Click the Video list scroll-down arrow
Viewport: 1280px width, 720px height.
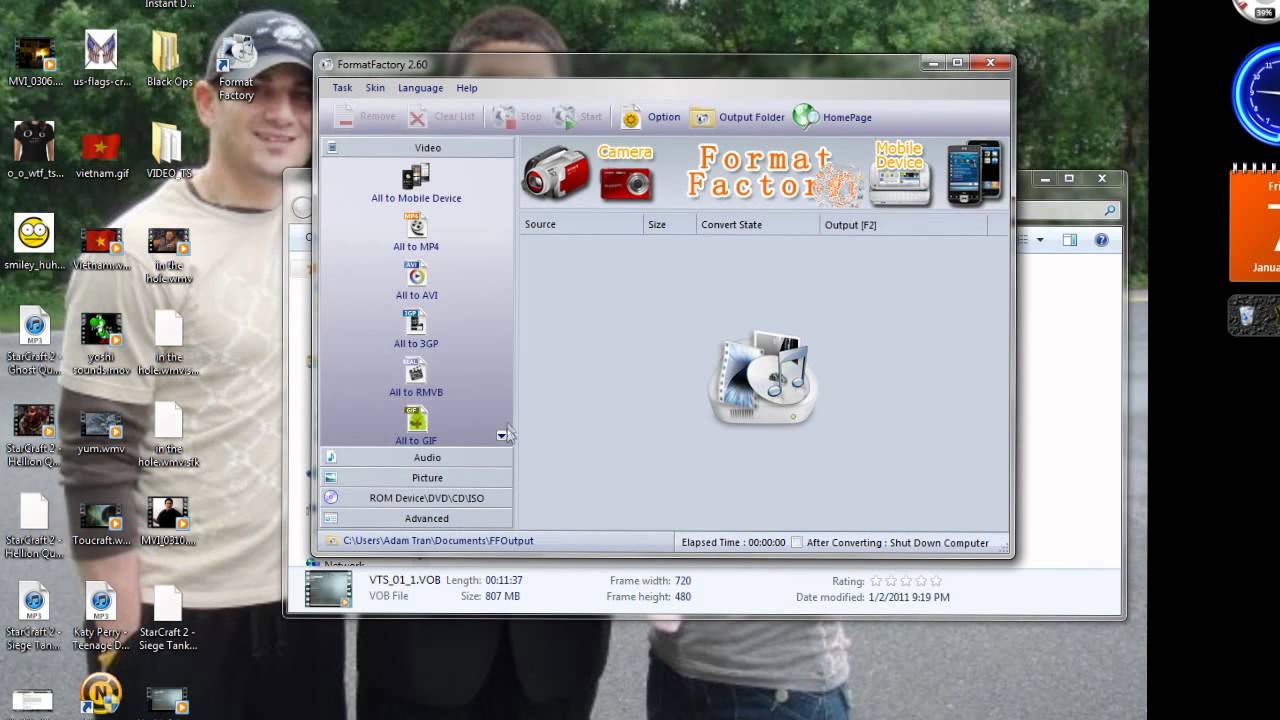click(502, 436)
